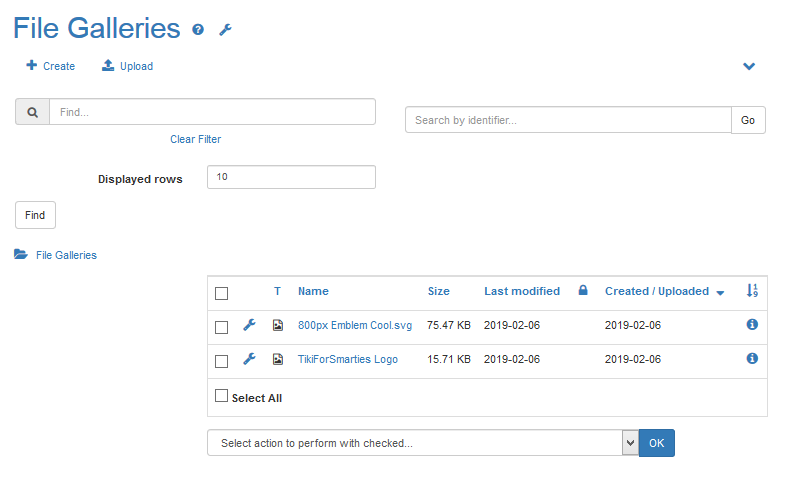This screenshot has width=804, height=489.
Task: Select File Galleries in the tree
Action: coord(66,255)
